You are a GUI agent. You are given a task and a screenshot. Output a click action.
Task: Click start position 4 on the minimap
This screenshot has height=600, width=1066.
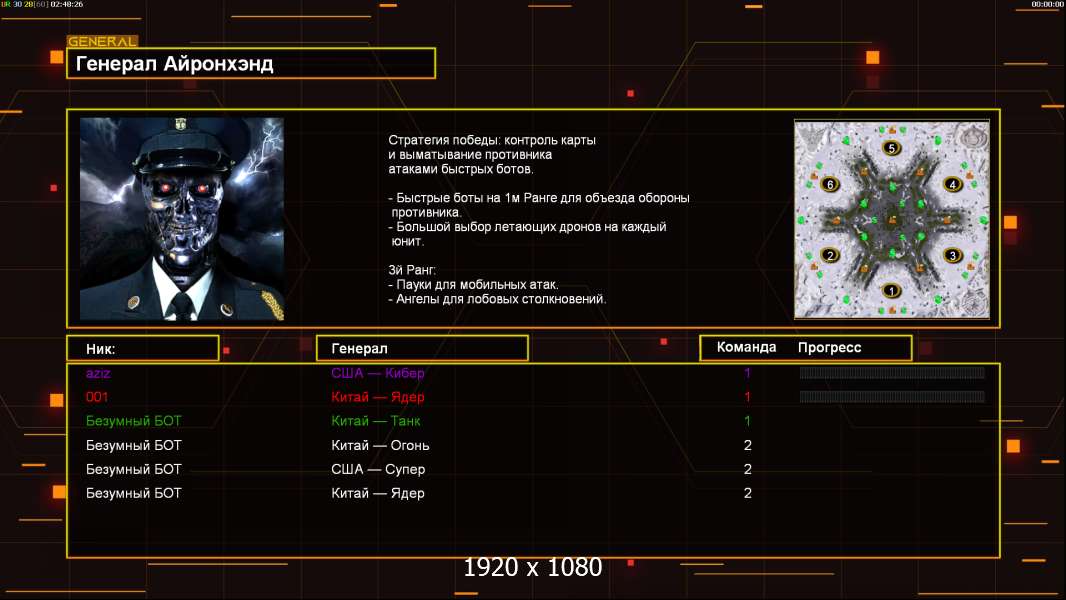tap(952, 184)
